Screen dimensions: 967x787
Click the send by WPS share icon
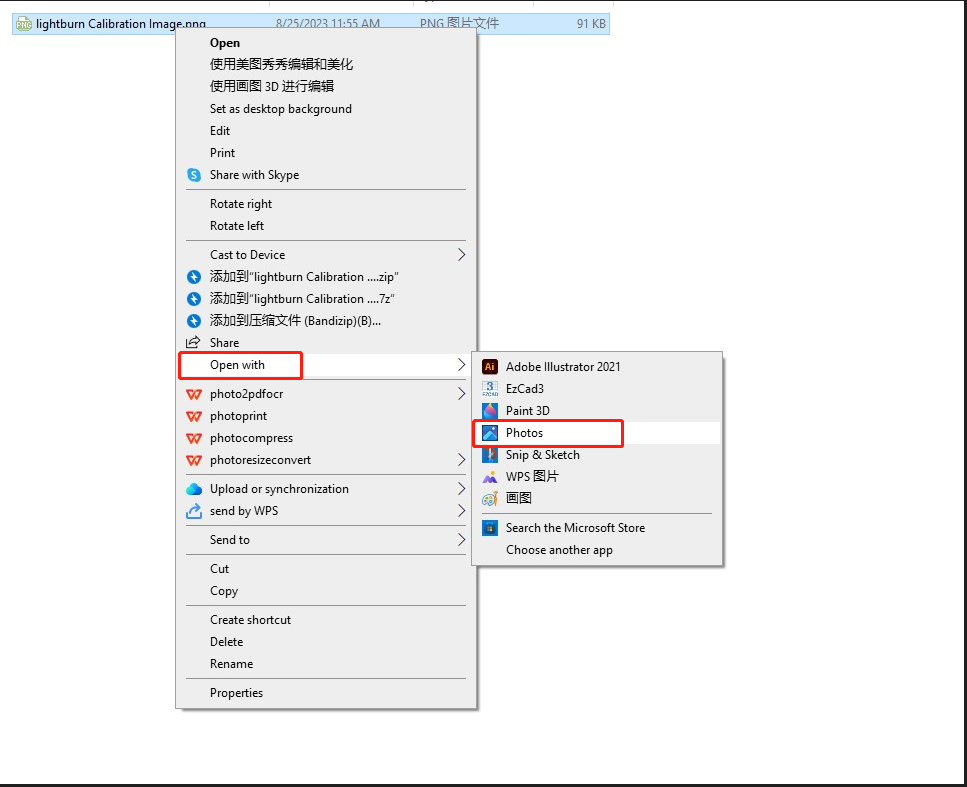(x=194, y=511)
